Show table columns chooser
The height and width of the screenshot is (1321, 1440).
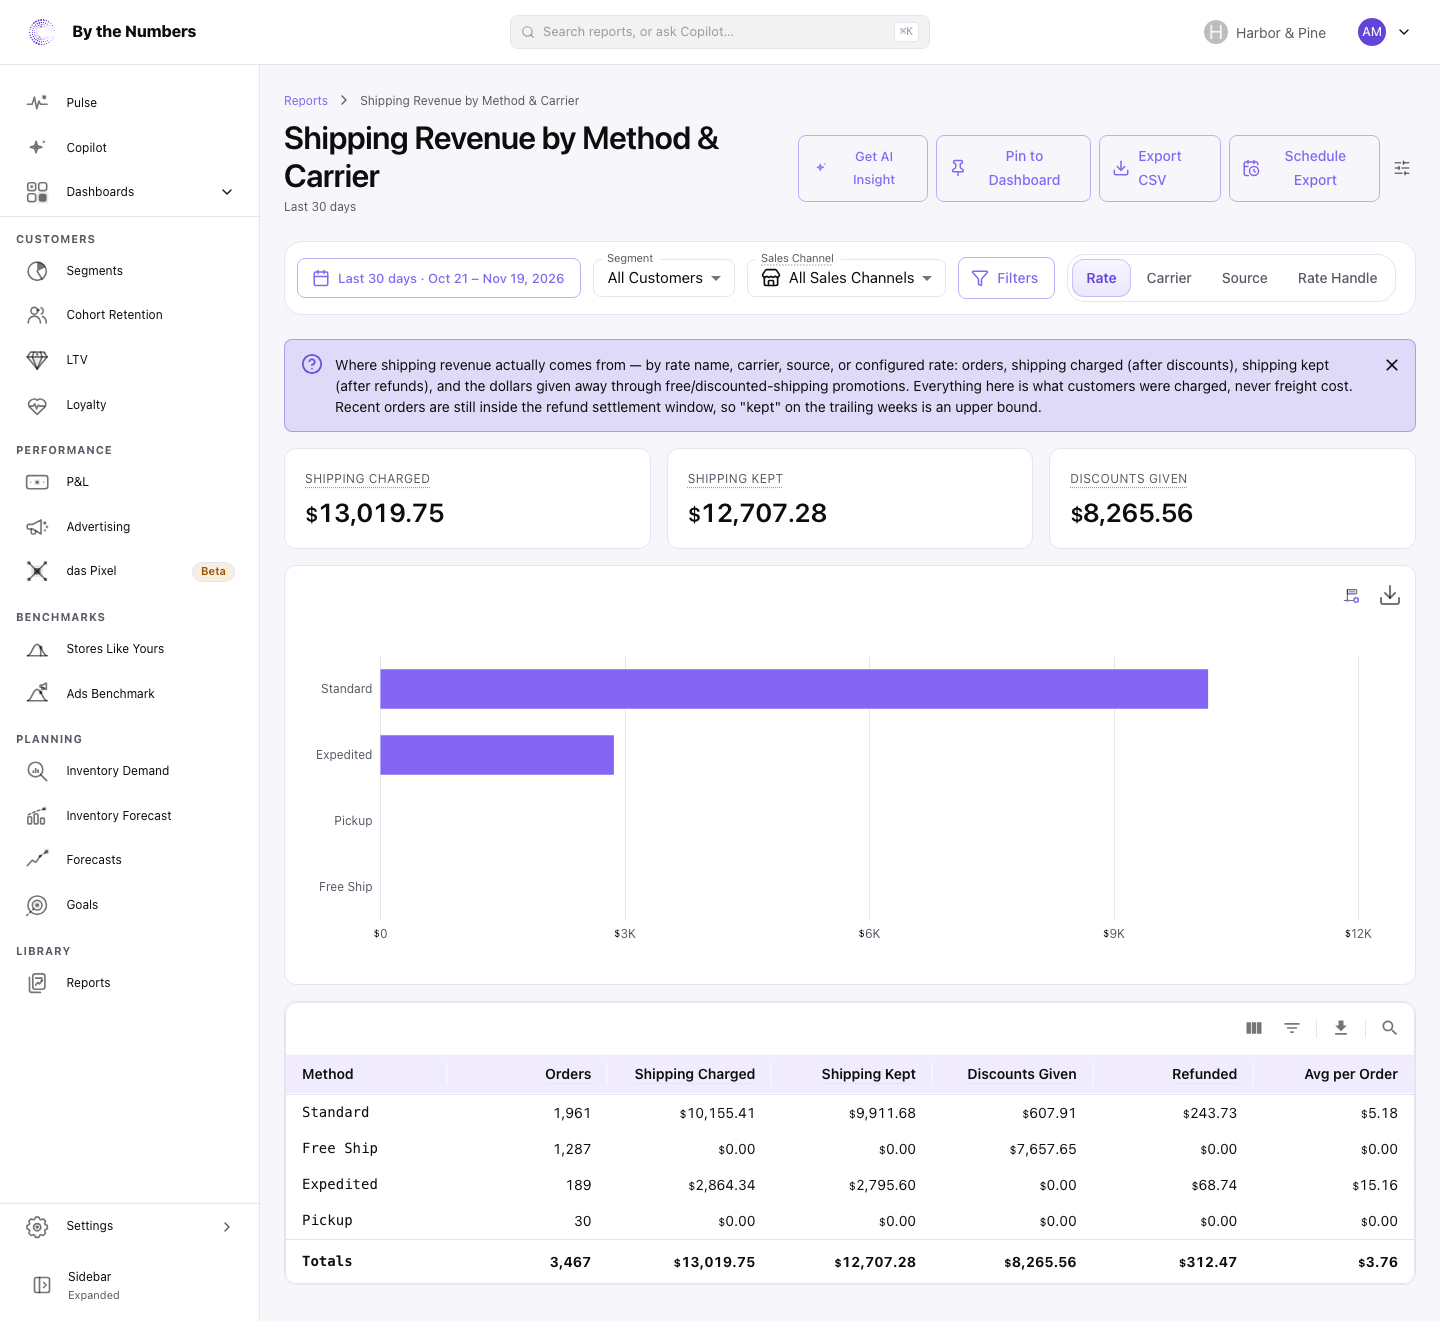(x=1254, y=1028)
